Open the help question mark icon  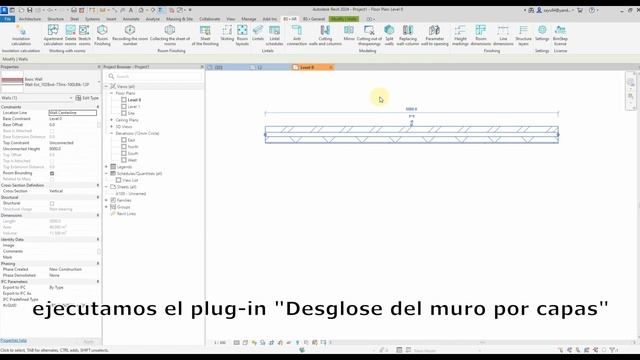(x=592, y=10)
